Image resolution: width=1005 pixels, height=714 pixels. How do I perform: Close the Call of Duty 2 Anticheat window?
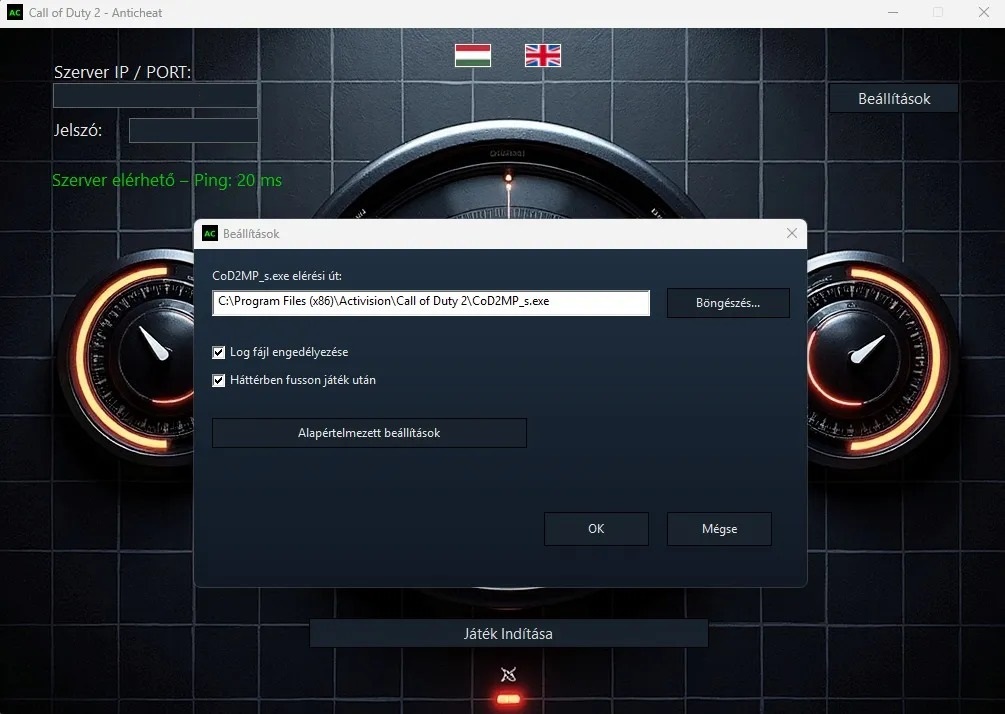pyautogui.click(x=984, y=12)
